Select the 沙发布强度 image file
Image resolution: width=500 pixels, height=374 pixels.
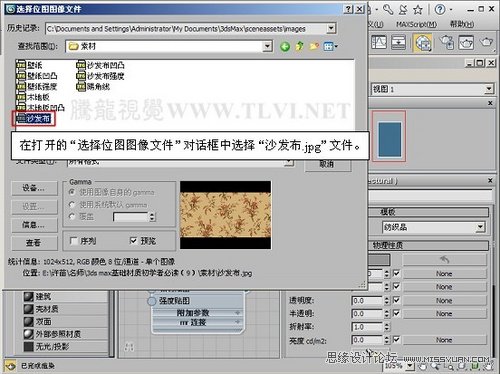[x=101, y=76]
